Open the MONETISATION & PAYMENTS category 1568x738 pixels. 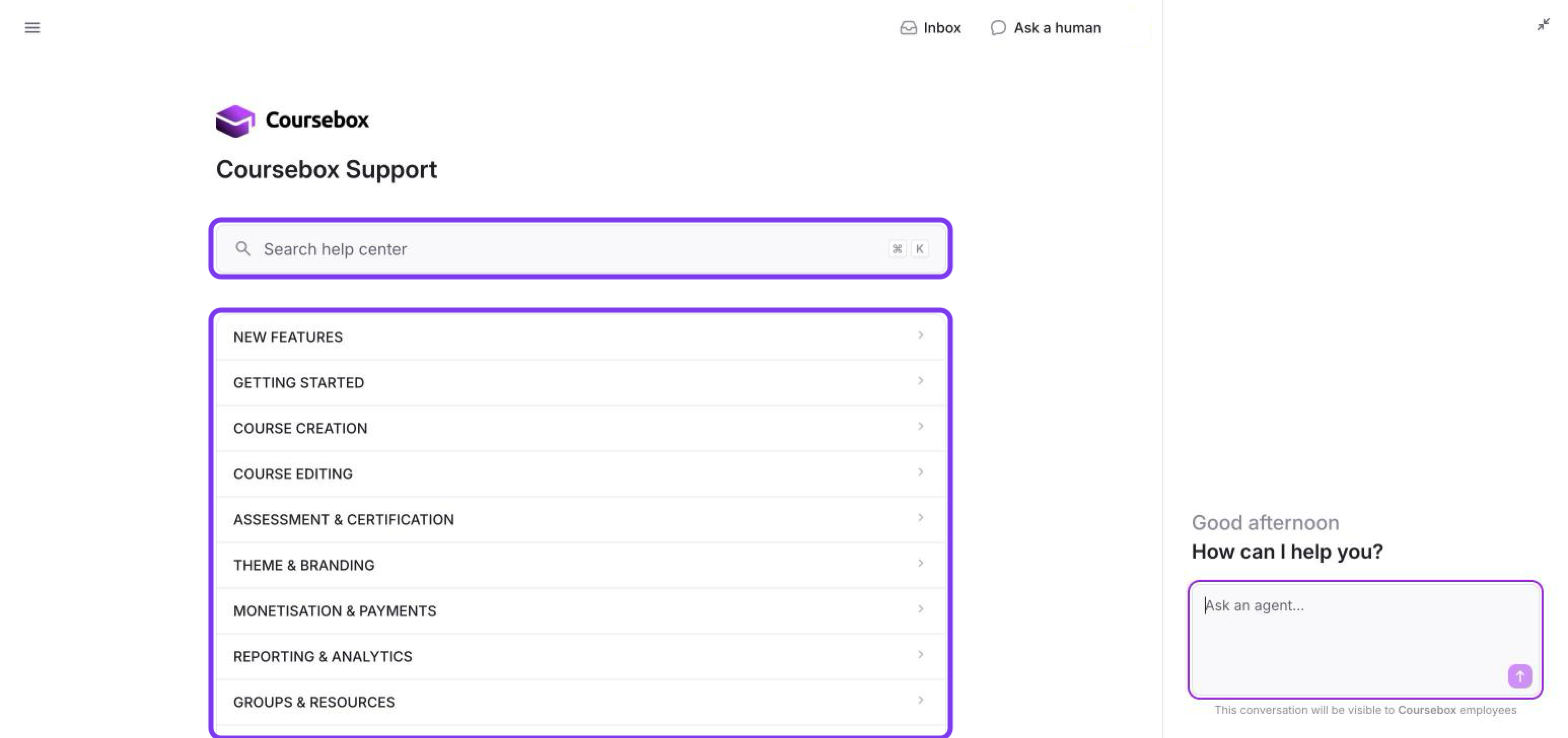point(580,611)
